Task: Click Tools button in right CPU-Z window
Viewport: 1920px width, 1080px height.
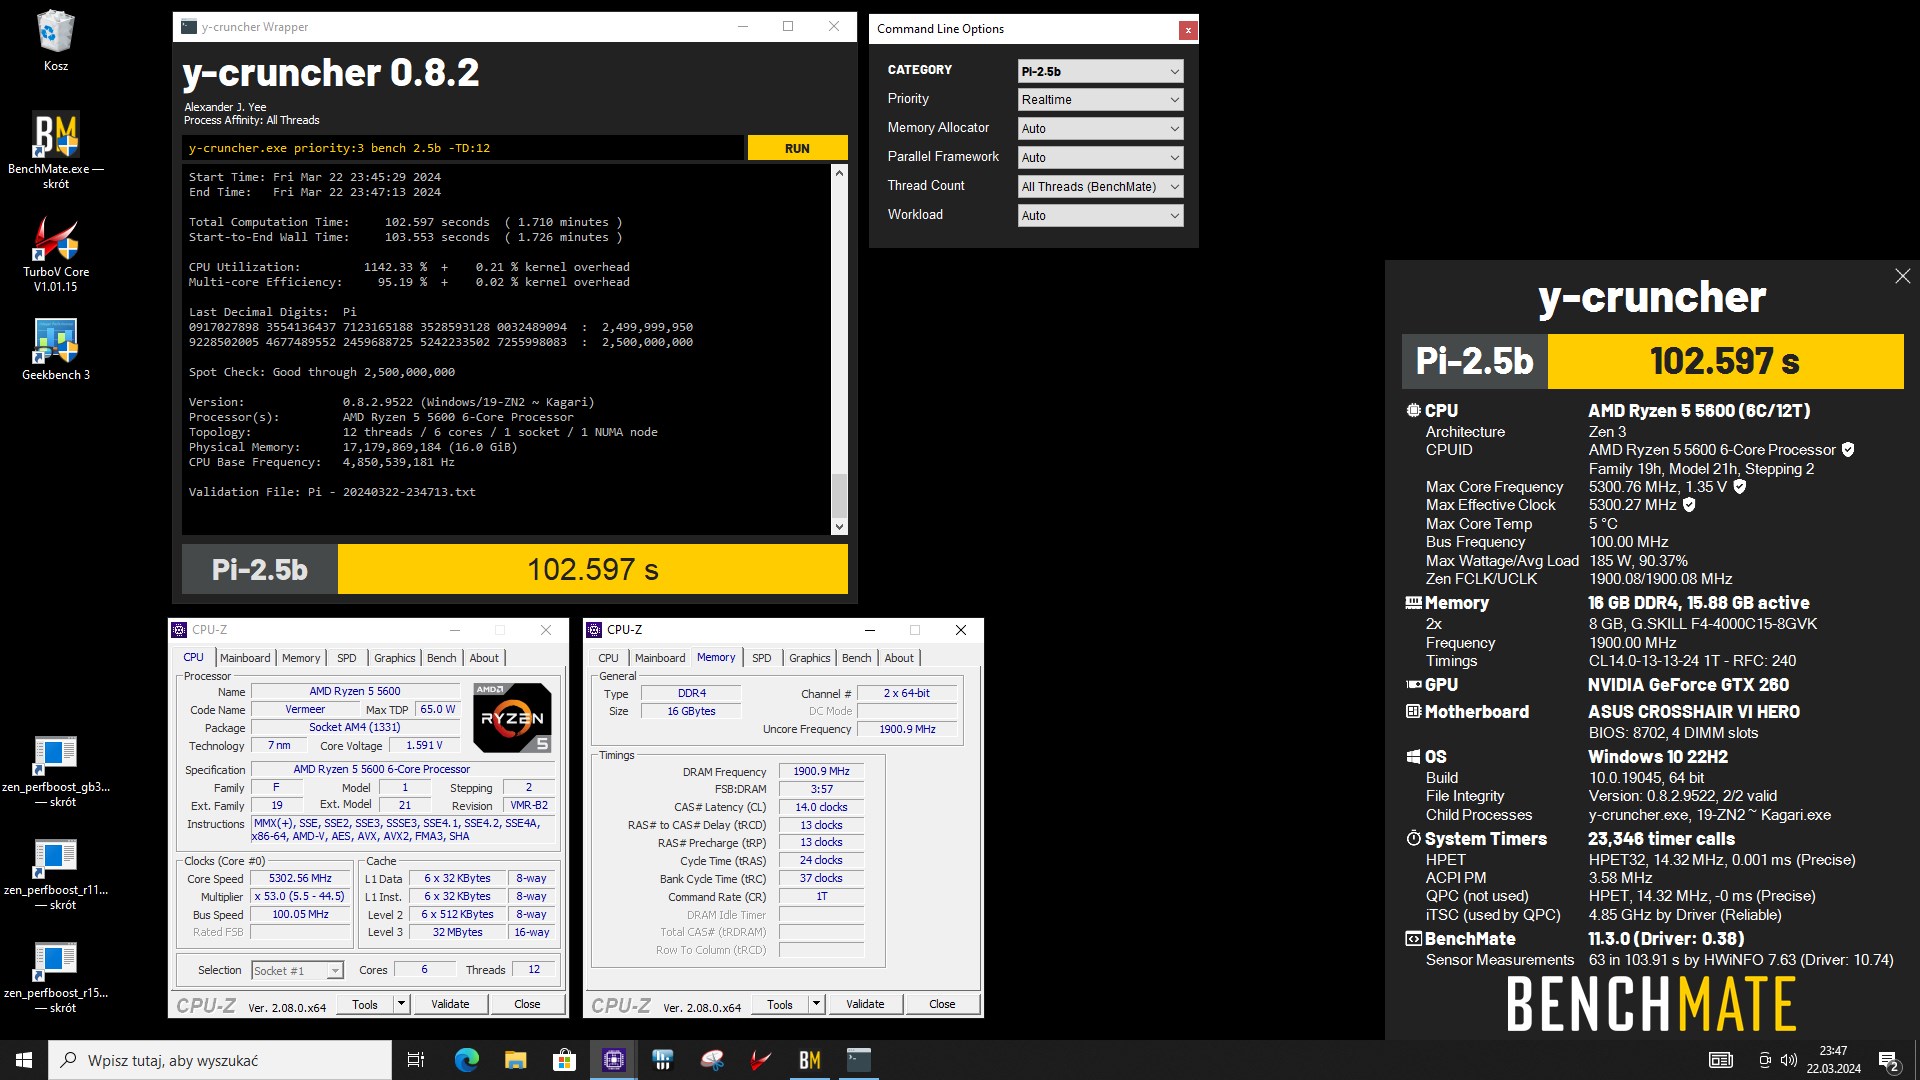Action: click(779, 1004)
